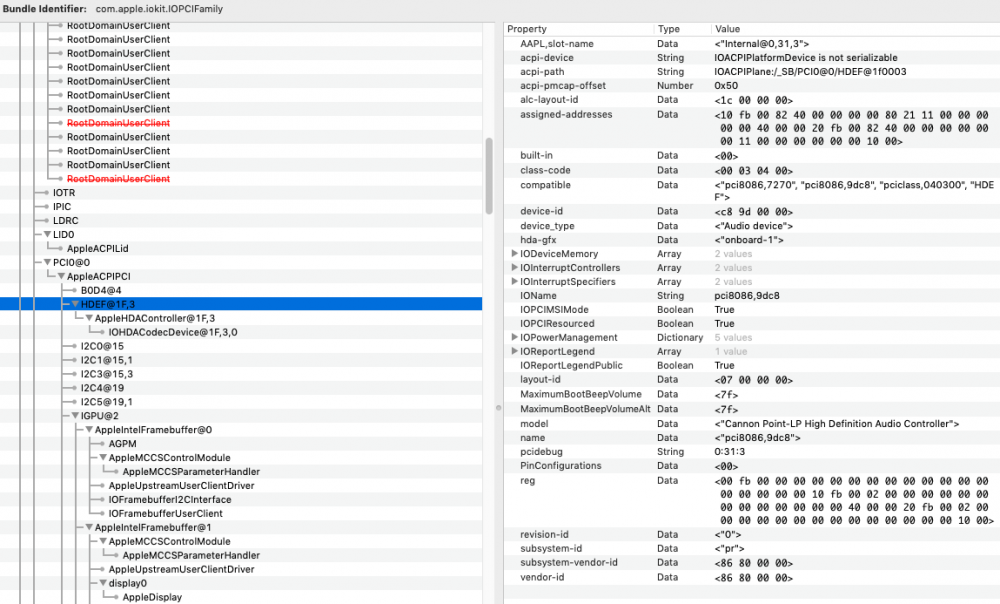The height and width of the screenshot is (604, 1000).
Task: Collapse the PCI0@0 node
Action: pyautogui.click(x=47, y=262)
